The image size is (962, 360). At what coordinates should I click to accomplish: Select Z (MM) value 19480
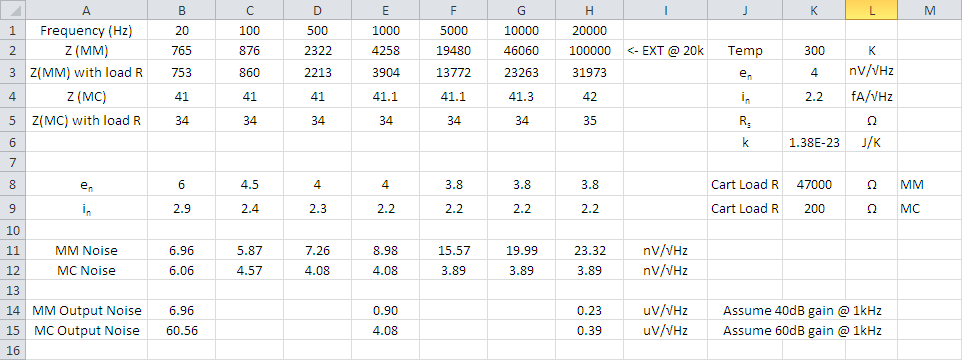tap(453, 51)
